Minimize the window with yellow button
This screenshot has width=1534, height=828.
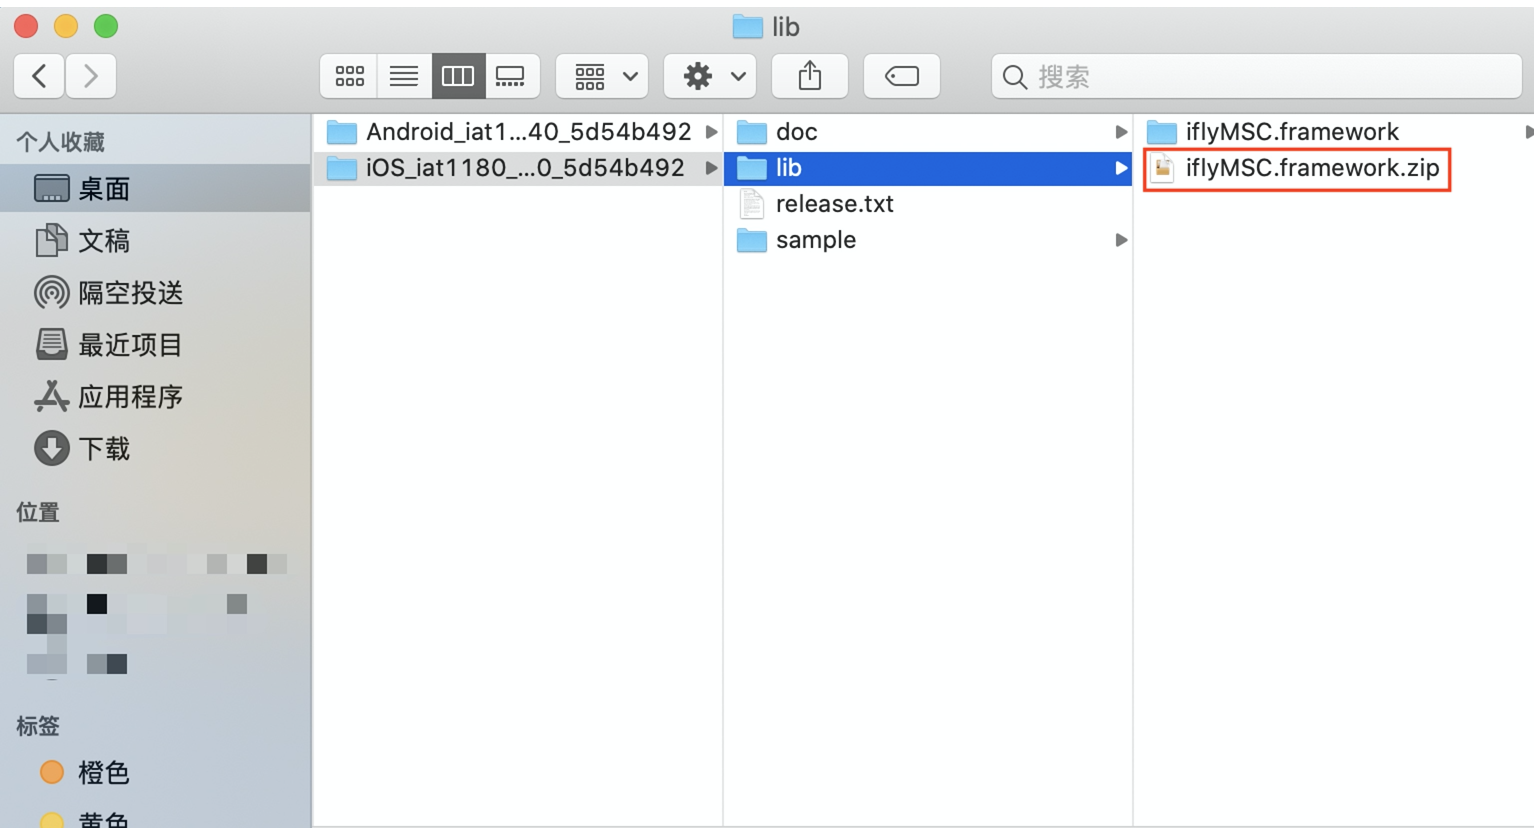(x=66, y=26)
